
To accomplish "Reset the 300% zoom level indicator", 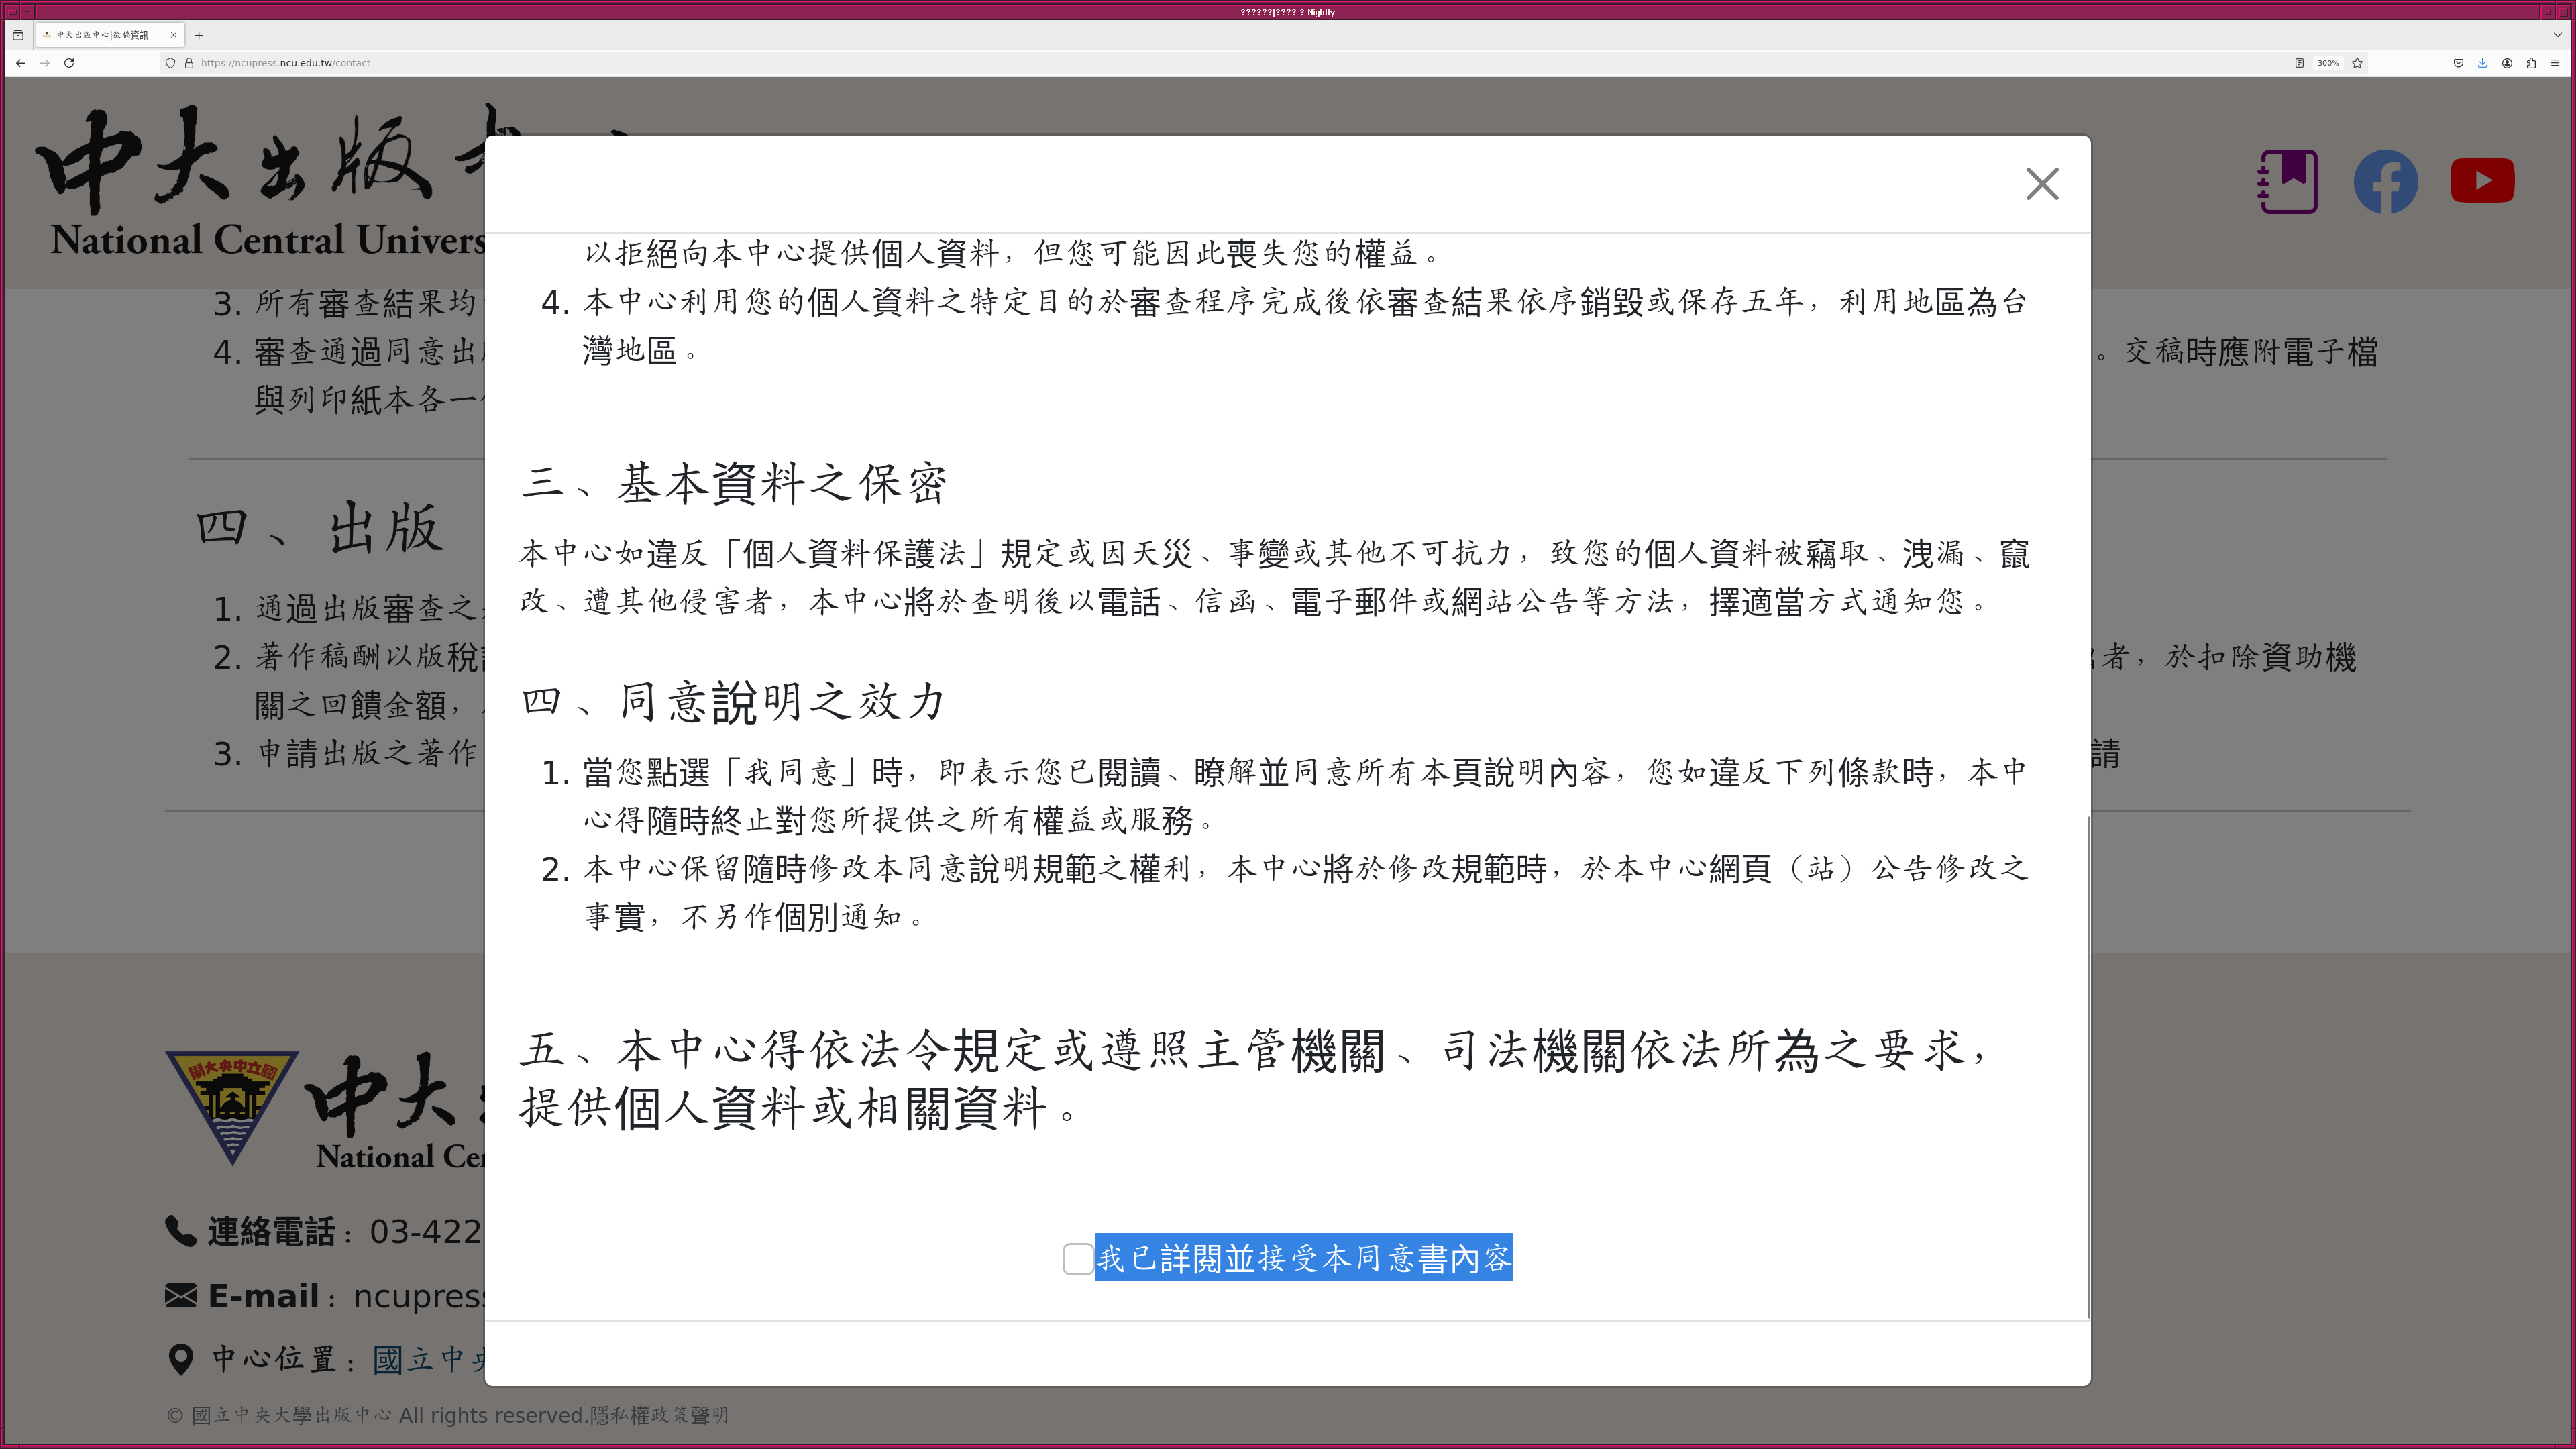I will [x=2328, y=63].
